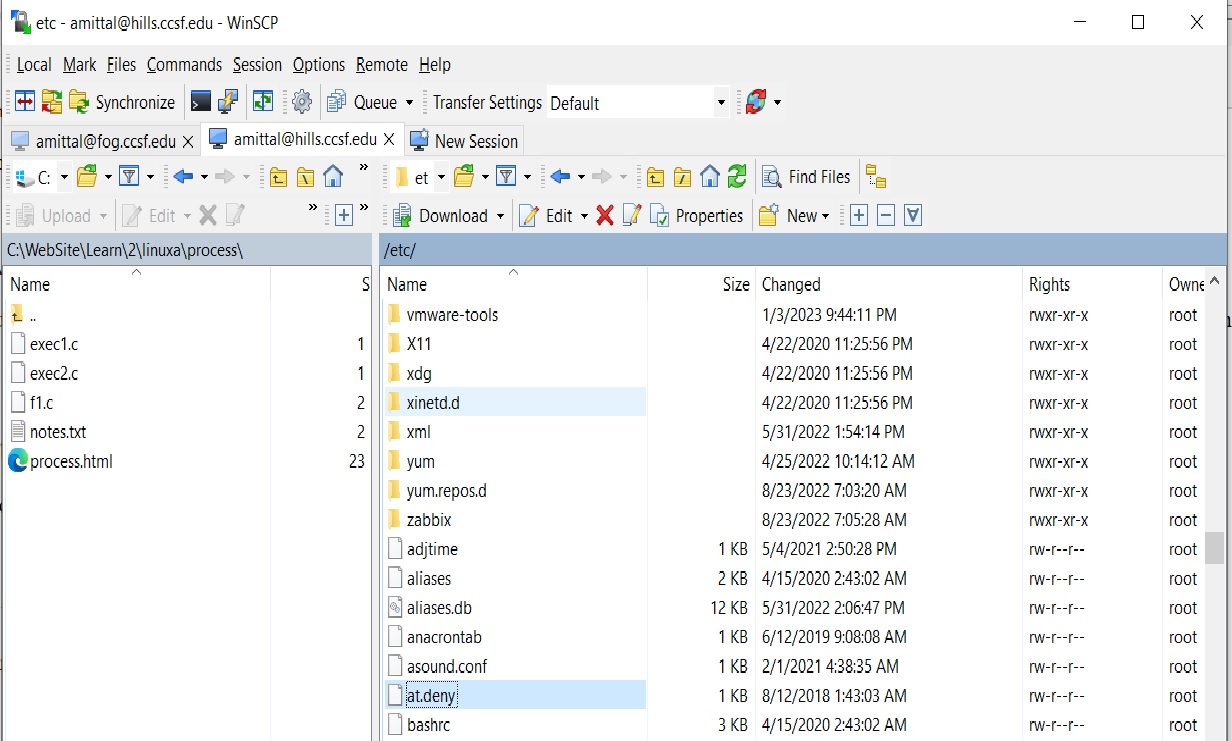Image resolution: width=1232 pixels, height=741 pixels.
Task: Expand the New button dropdown
Action: click(x=825, y=216)
